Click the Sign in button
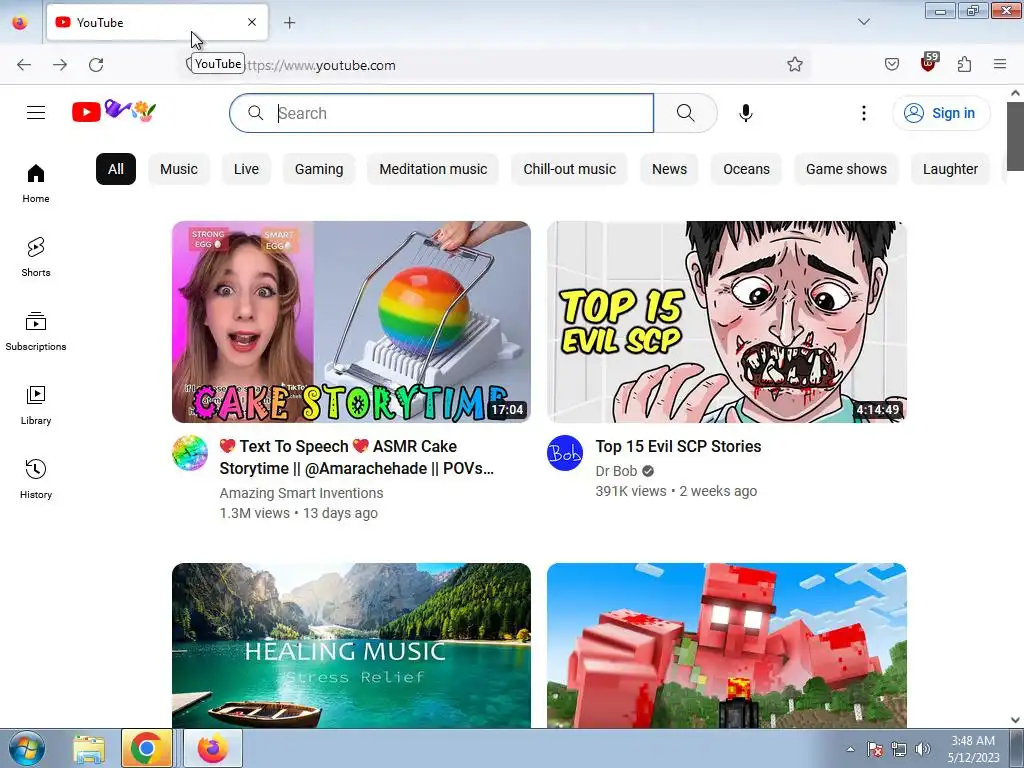1024x768 pixels. point(941,113)
